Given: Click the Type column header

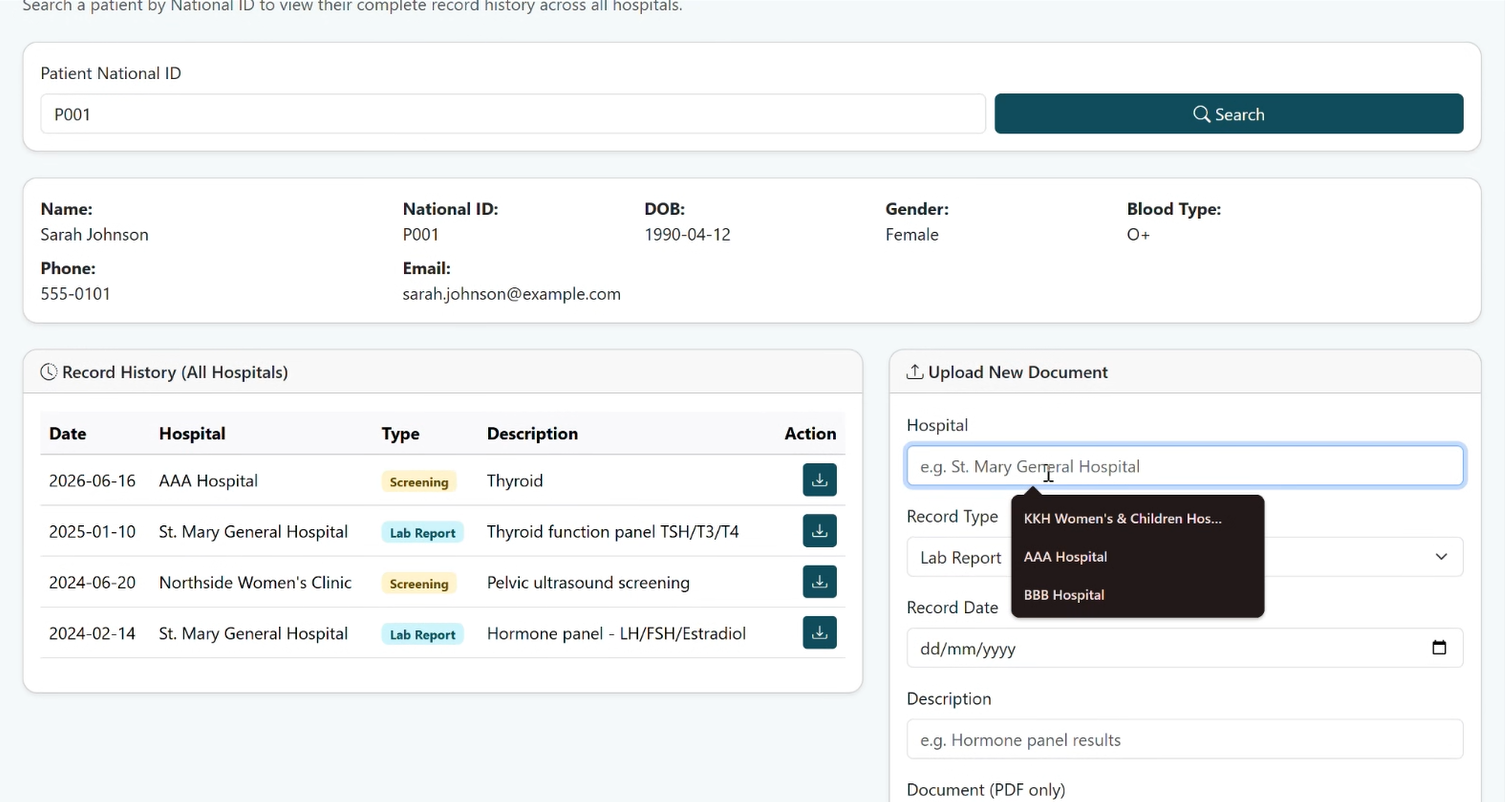Looking at the screenshot, I should point(400,434).
